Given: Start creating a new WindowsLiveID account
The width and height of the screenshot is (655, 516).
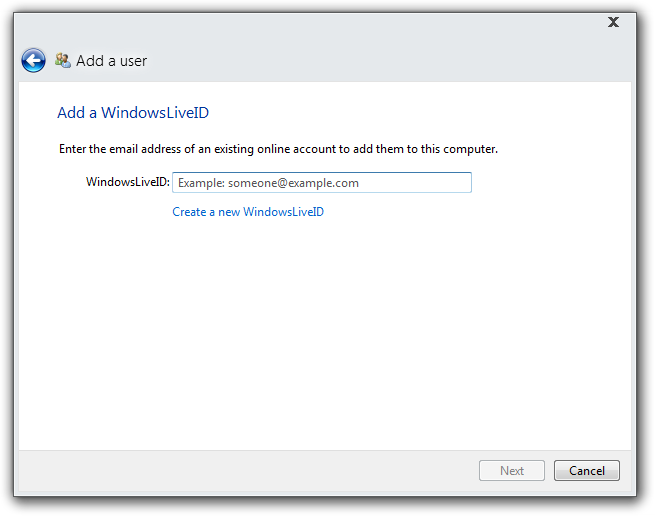Looking at the screenshot, I should point(248,212).
